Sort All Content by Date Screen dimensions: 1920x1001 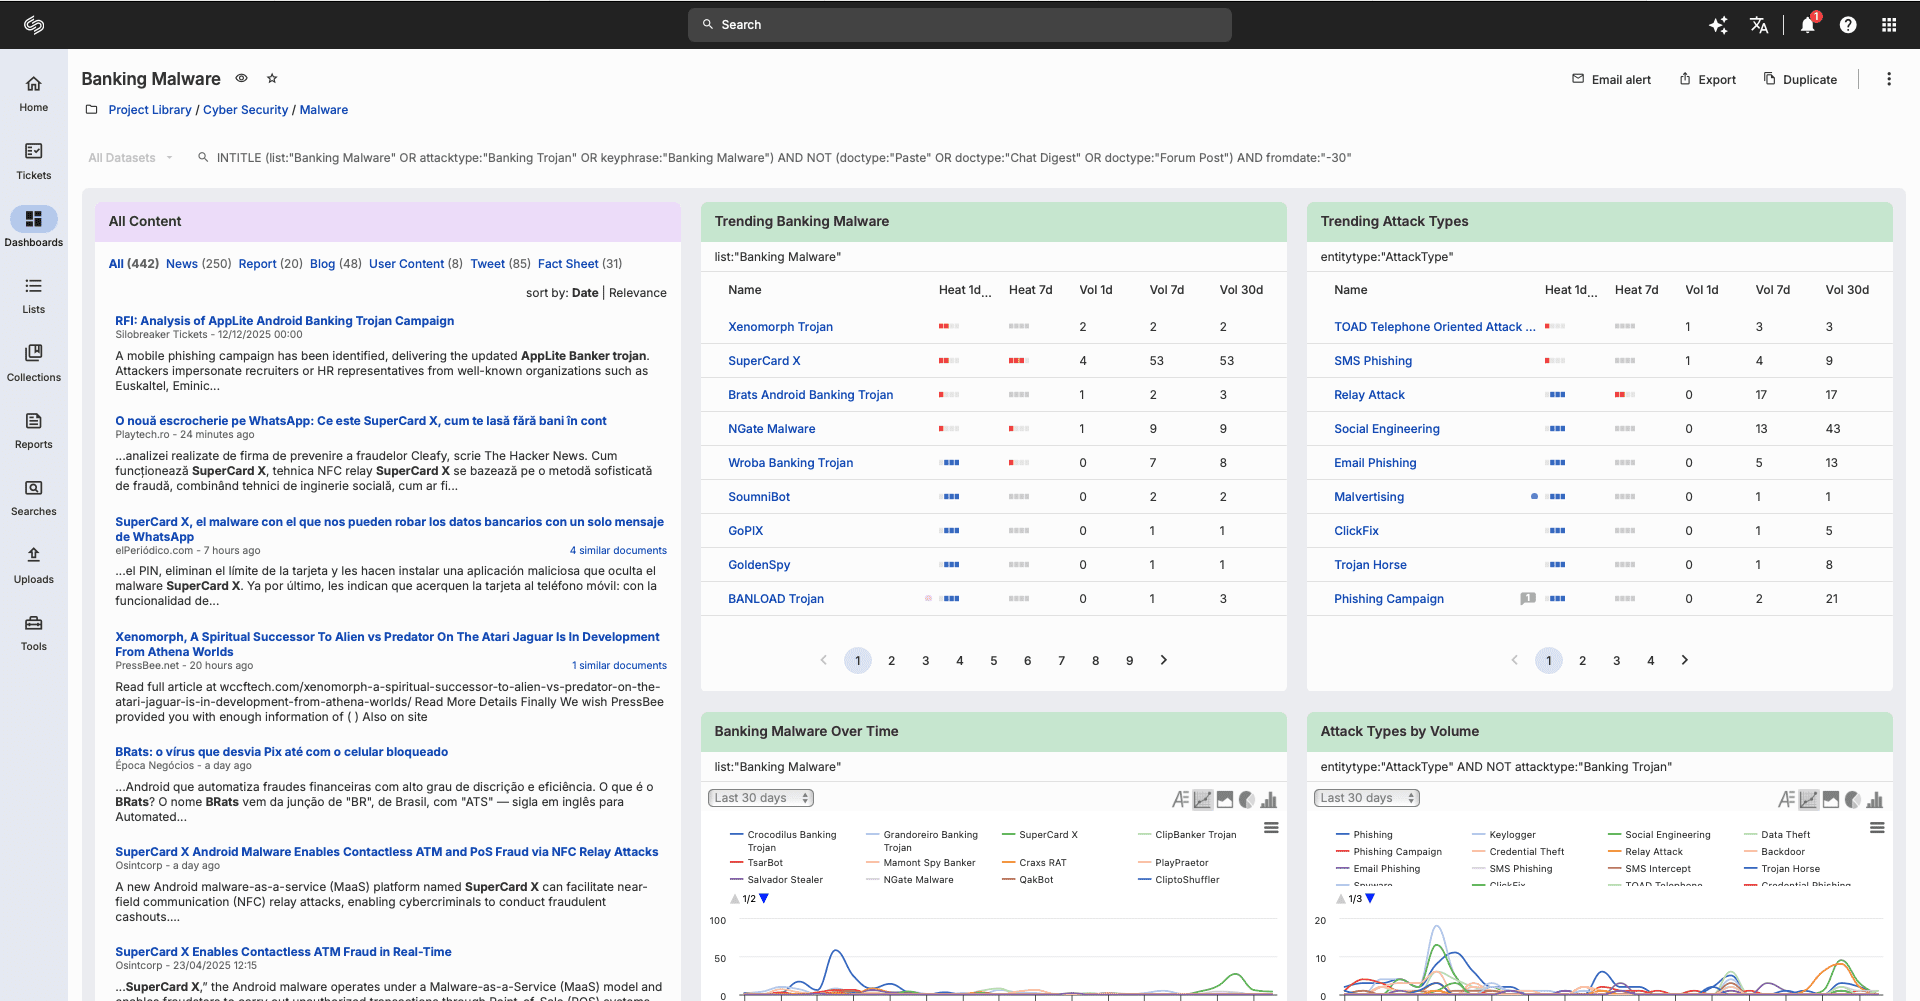[x=585, y=293]
